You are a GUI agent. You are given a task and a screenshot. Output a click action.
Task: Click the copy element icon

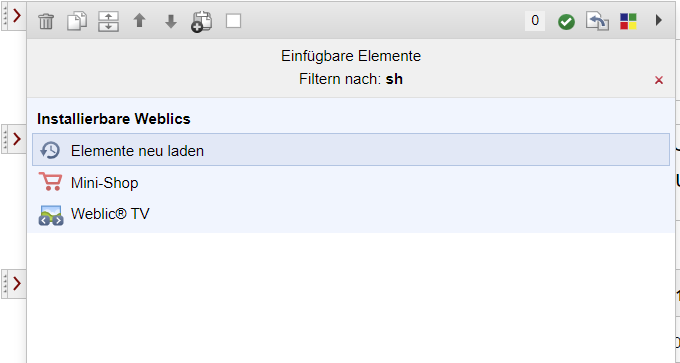coord(77,21)
